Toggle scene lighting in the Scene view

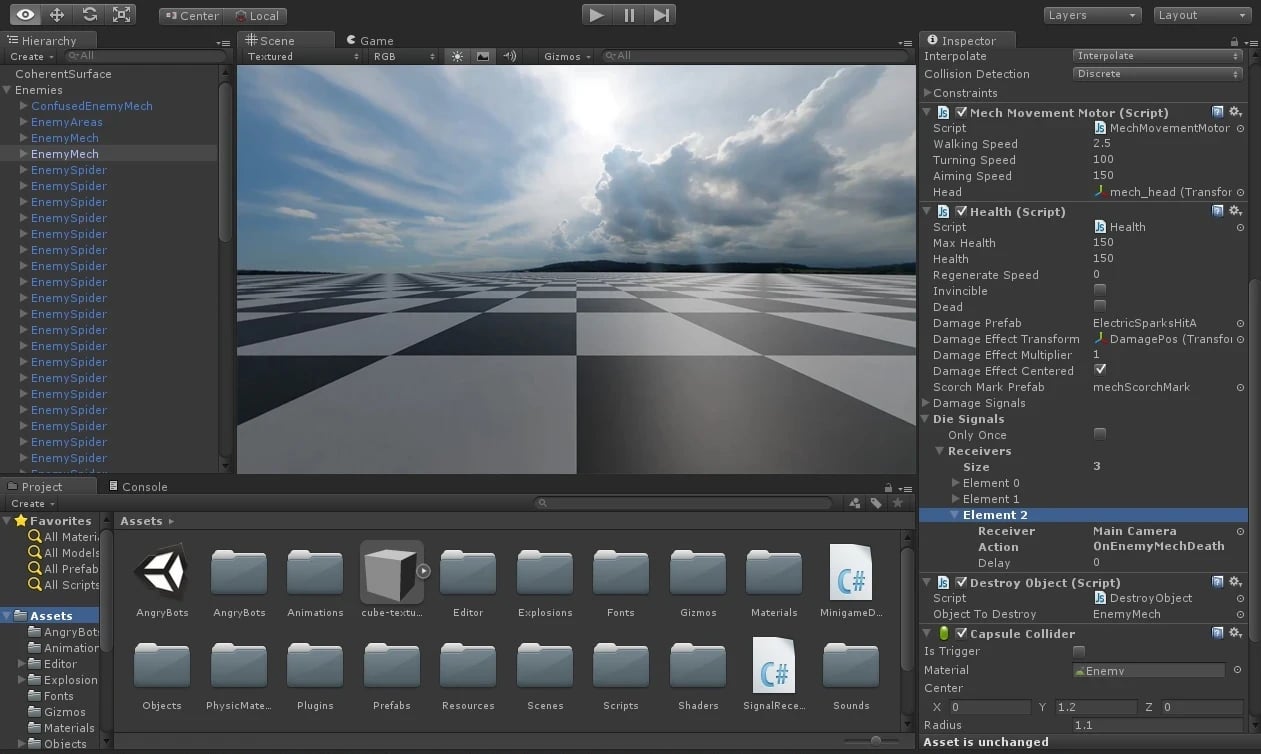[456, 56]
